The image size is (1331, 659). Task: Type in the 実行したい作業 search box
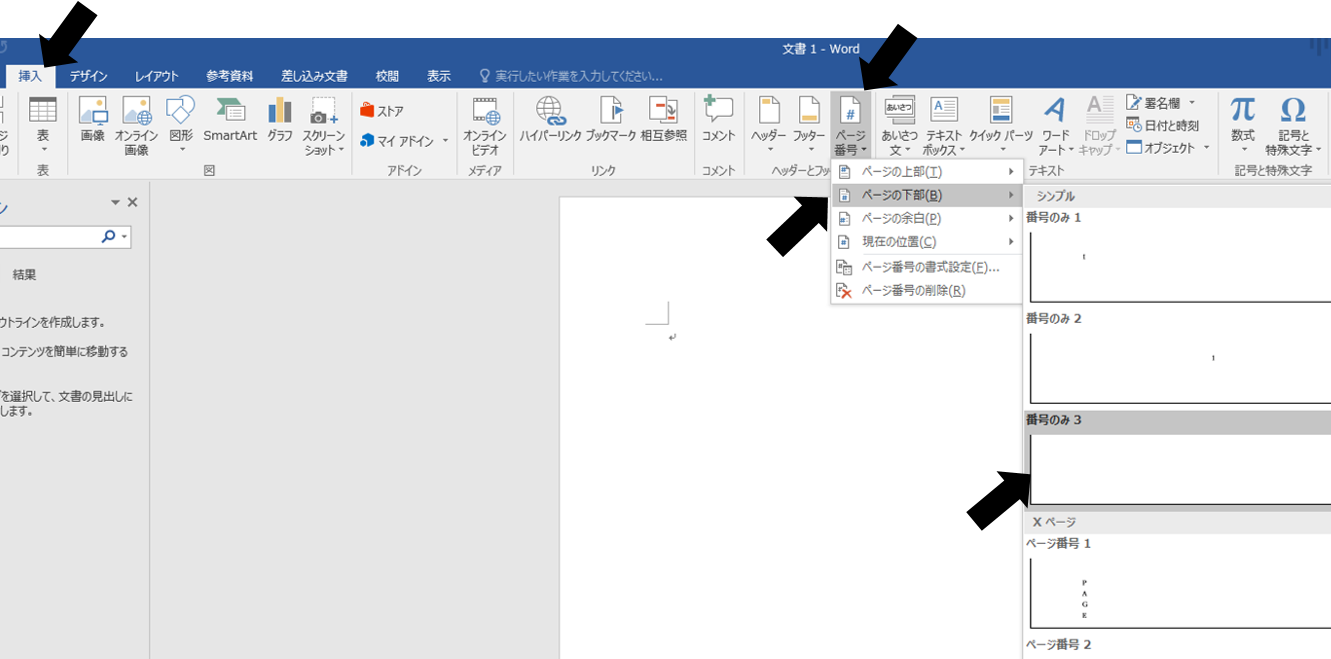(578, 76)
